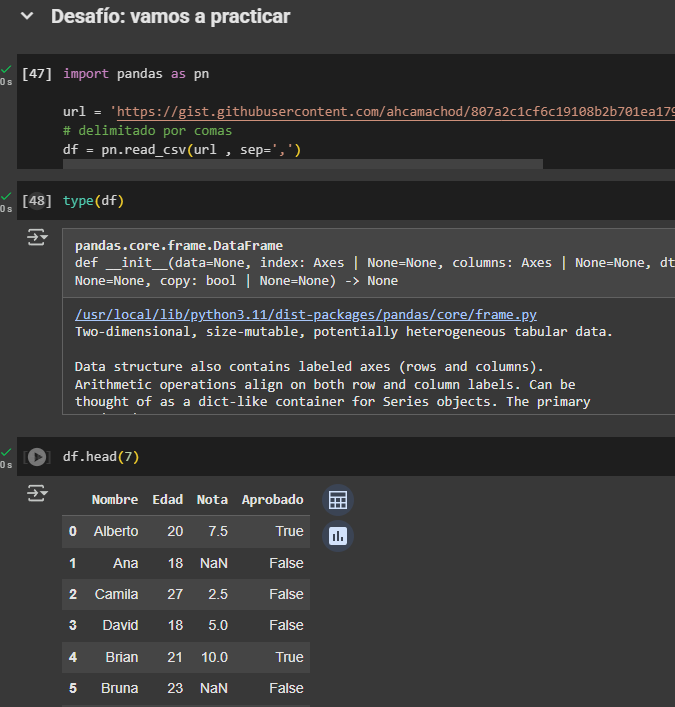Click the 'import pandas as pn' line

136,74
